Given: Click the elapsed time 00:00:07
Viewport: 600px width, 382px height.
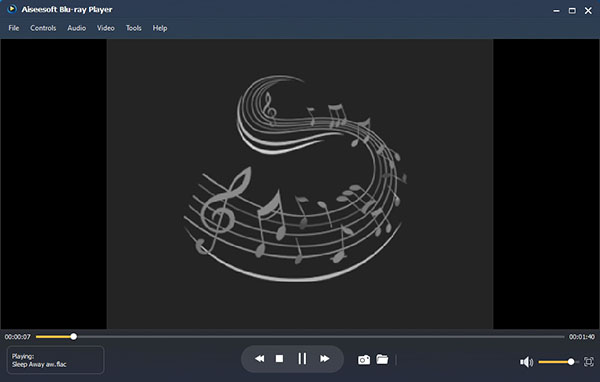Looking at the screenshot, I should (18, 337).
